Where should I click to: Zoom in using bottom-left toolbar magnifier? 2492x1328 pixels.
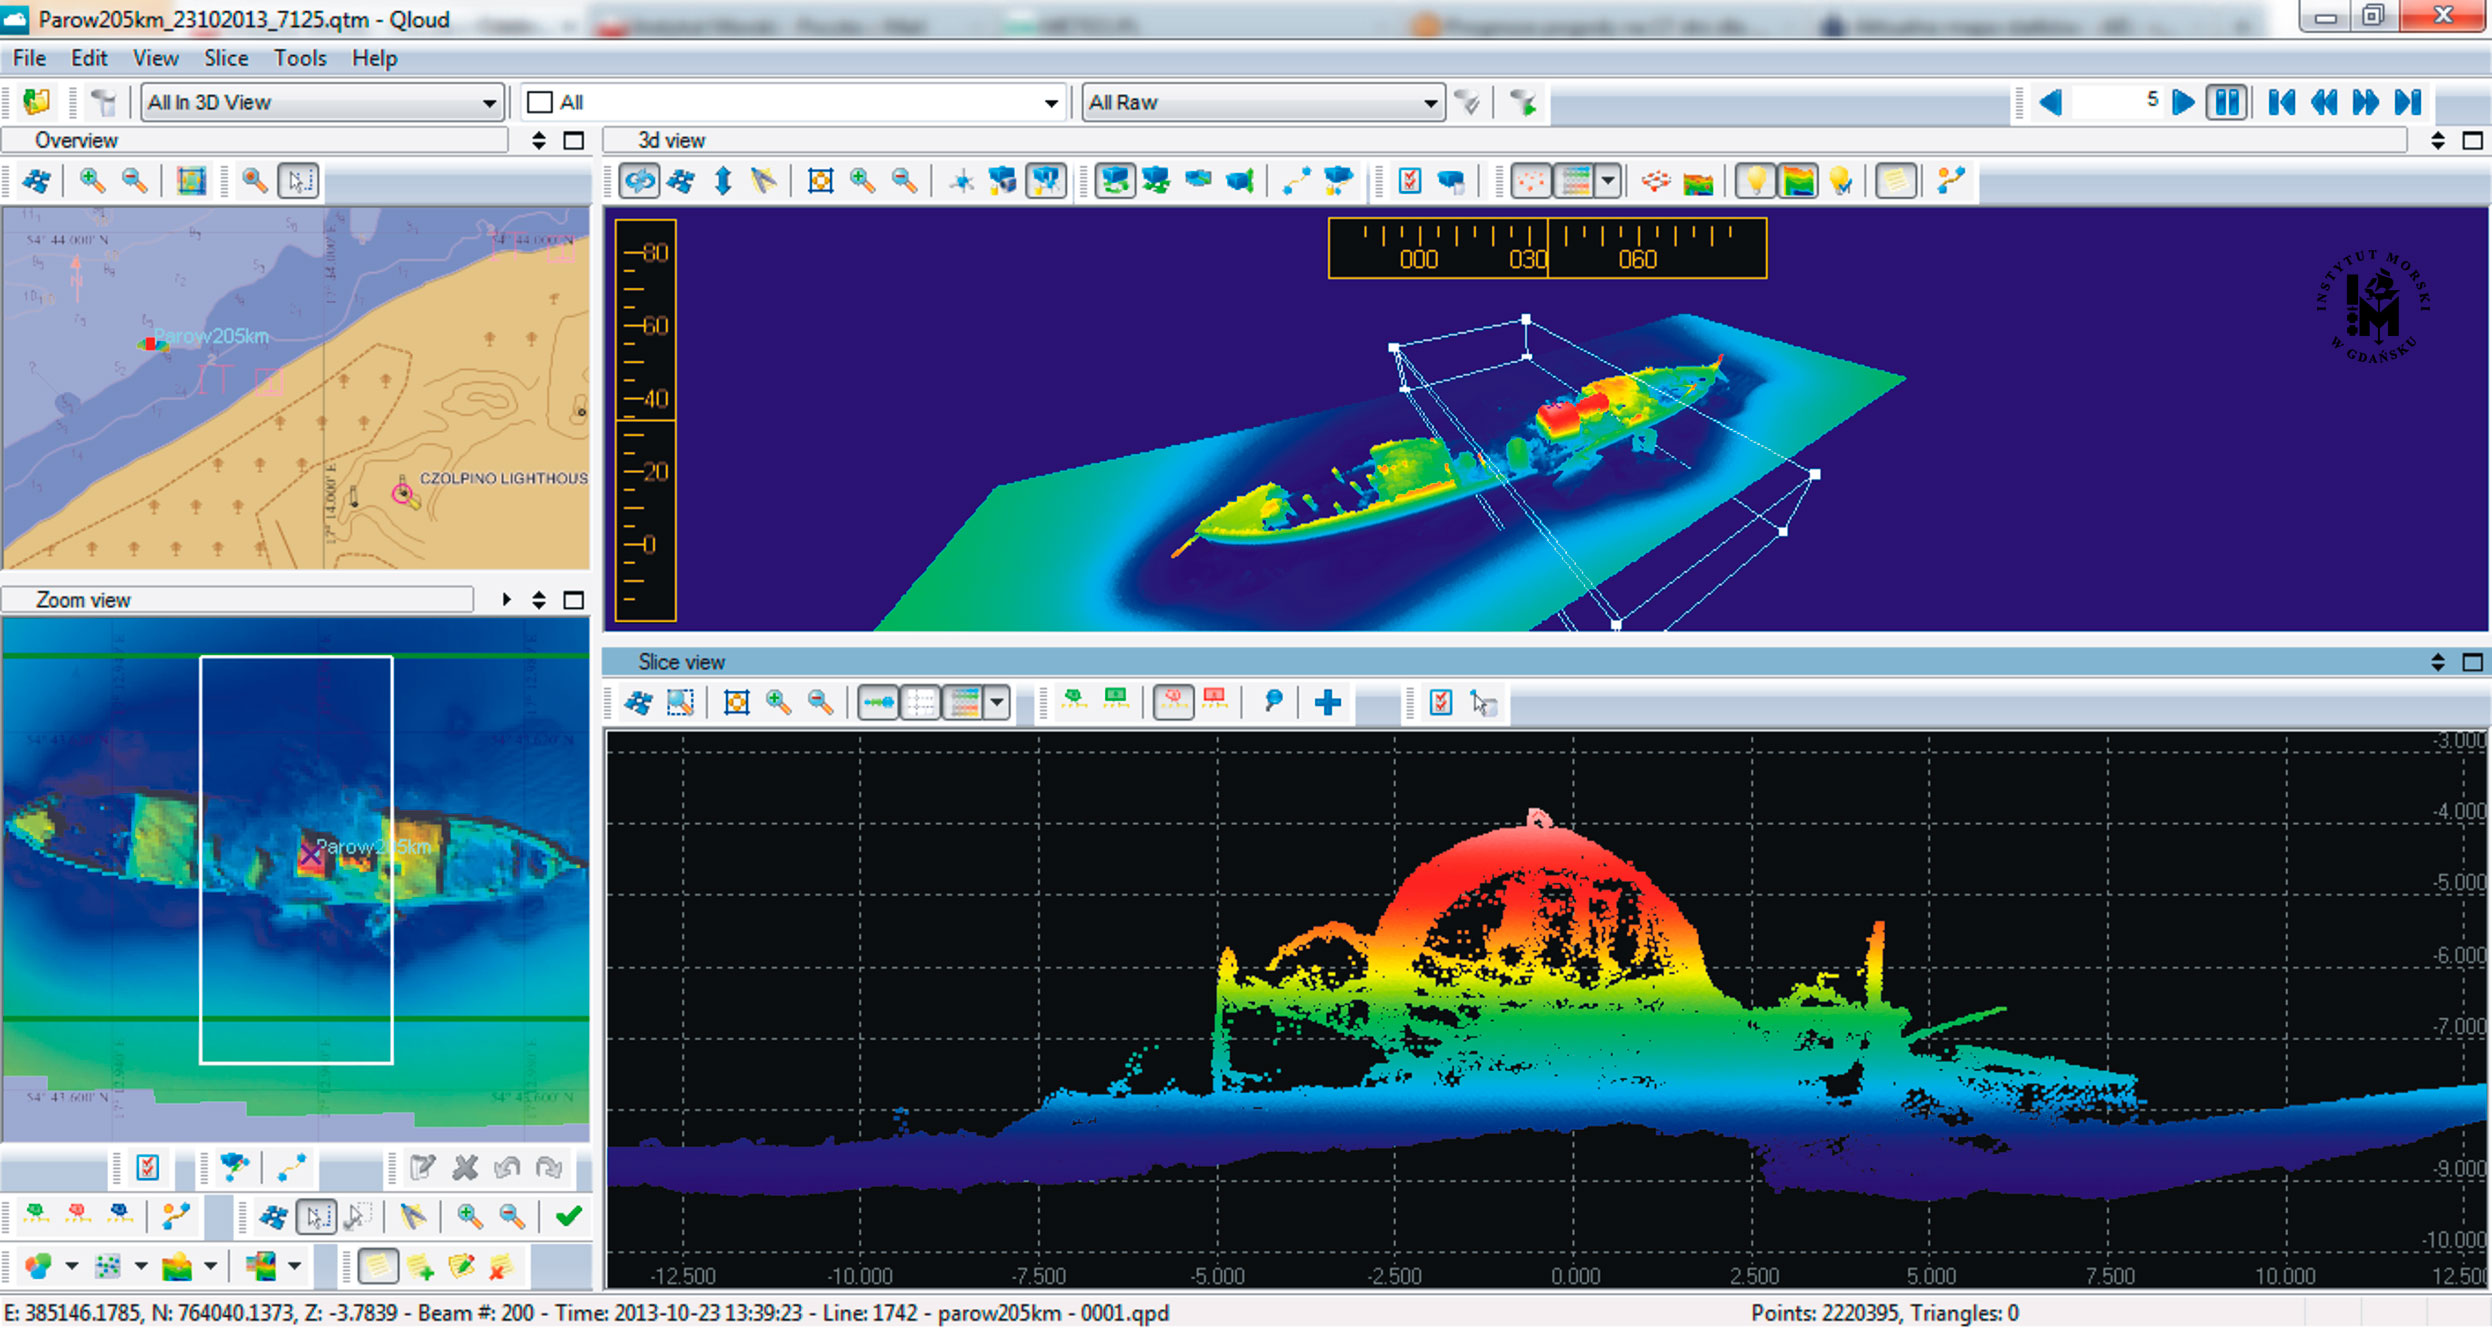[469, 1216]
